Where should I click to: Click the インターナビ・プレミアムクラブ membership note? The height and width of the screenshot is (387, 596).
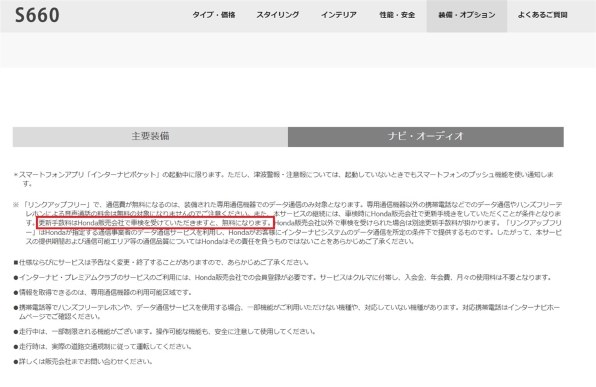283,278
